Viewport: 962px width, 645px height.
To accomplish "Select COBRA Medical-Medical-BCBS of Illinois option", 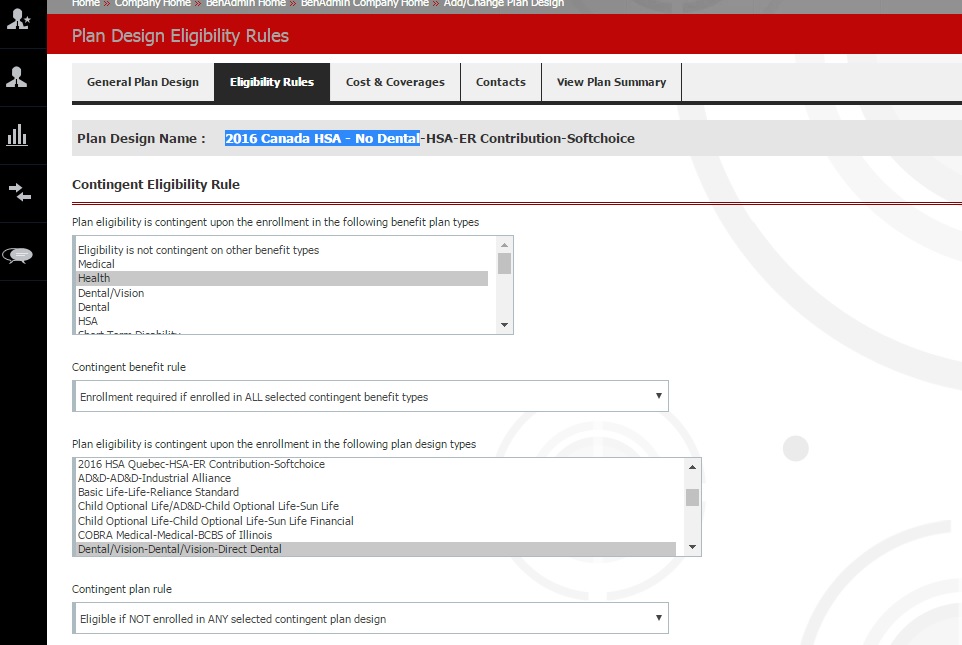I will click(x=376, y=535).
